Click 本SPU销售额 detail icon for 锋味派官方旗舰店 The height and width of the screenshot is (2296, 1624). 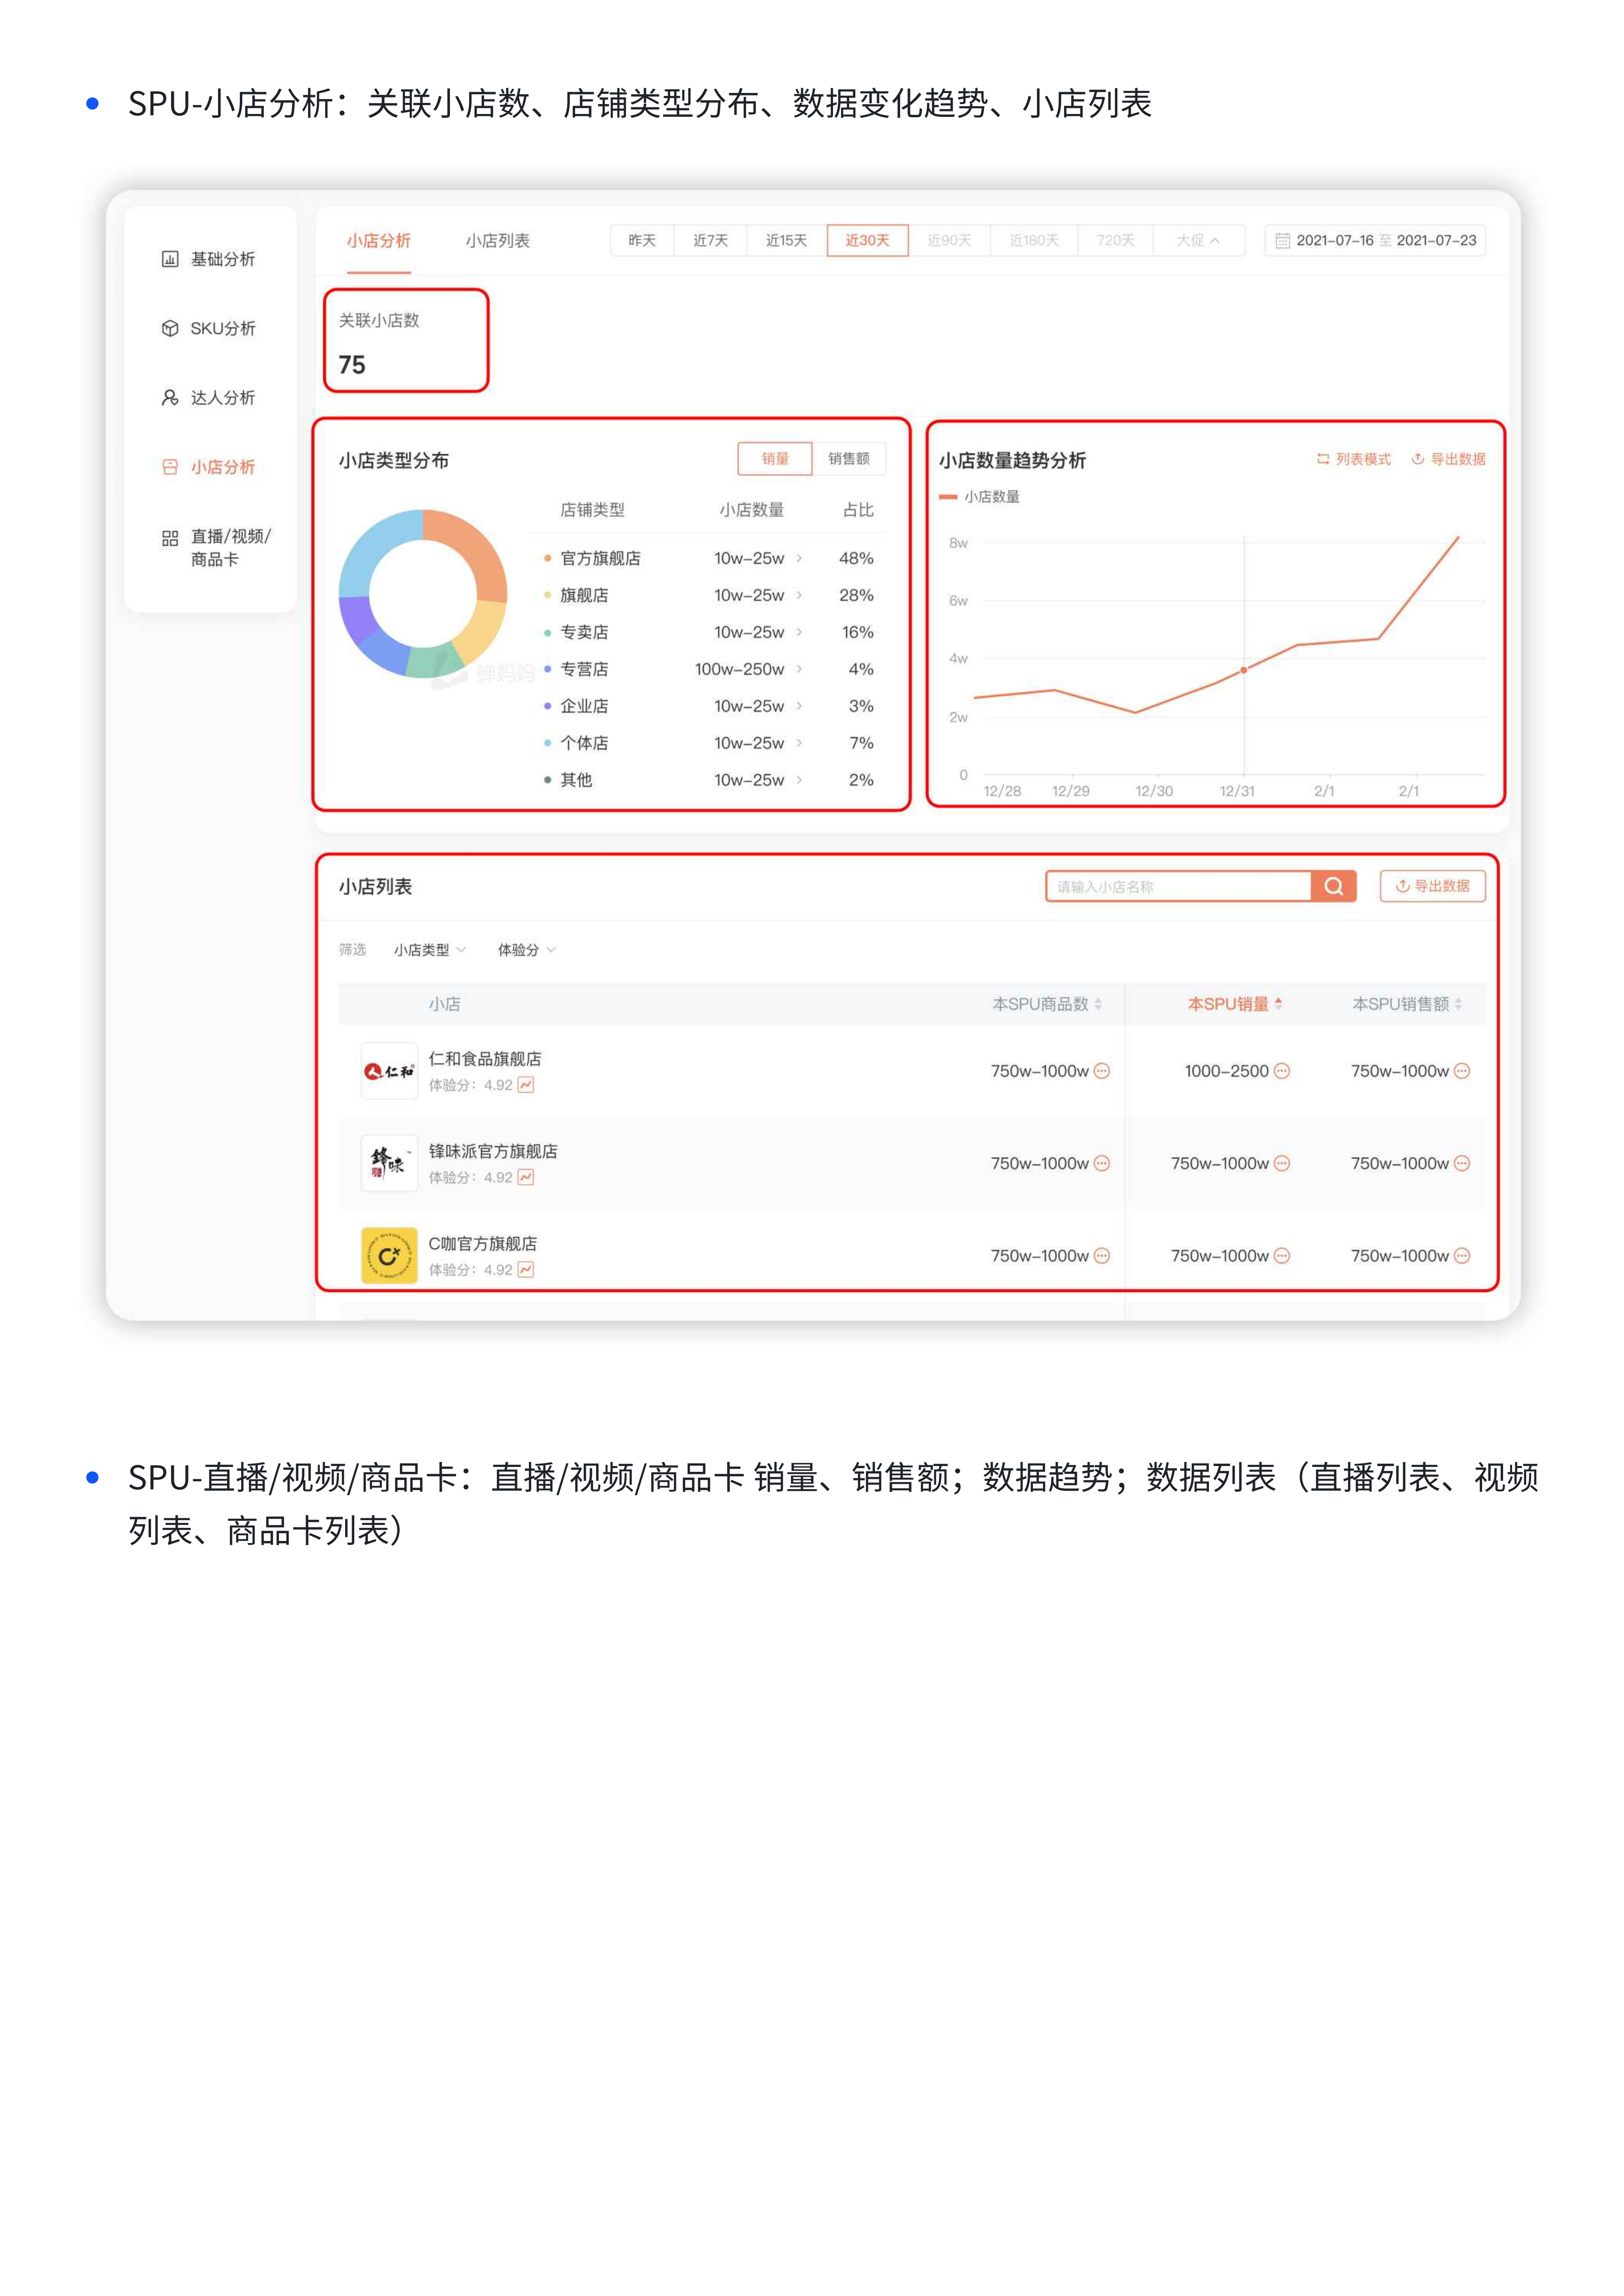(1462, 1163)
